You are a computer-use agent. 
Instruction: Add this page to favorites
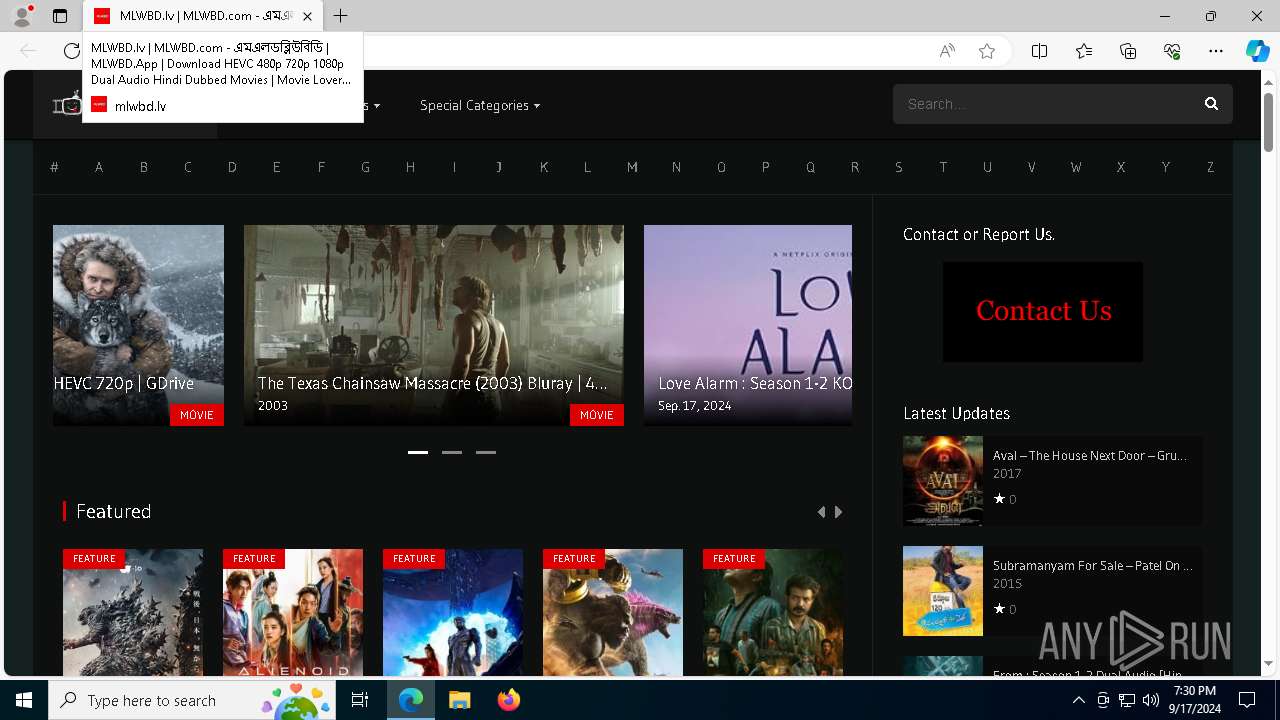click(x=987, y=51)
